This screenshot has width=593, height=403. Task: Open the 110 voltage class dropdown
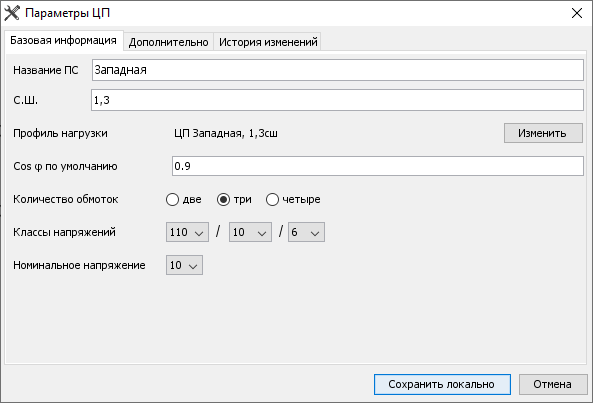point(187,232)
